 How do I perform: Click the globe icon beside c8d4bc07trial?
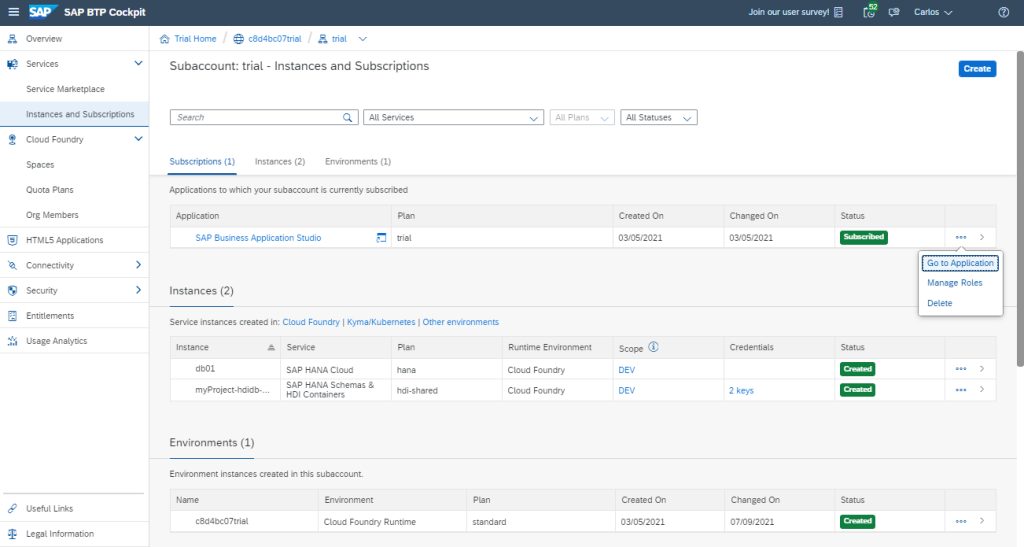click(x=239, y=39)
